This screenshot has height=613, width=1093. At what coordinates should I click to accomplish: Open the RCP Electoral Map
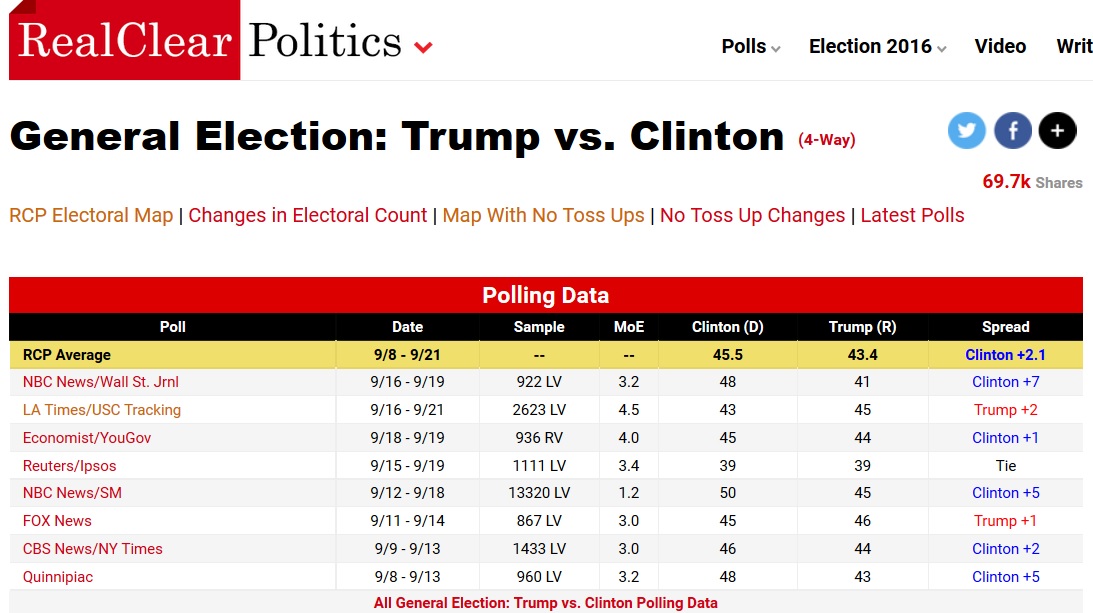tap(91, 215)
